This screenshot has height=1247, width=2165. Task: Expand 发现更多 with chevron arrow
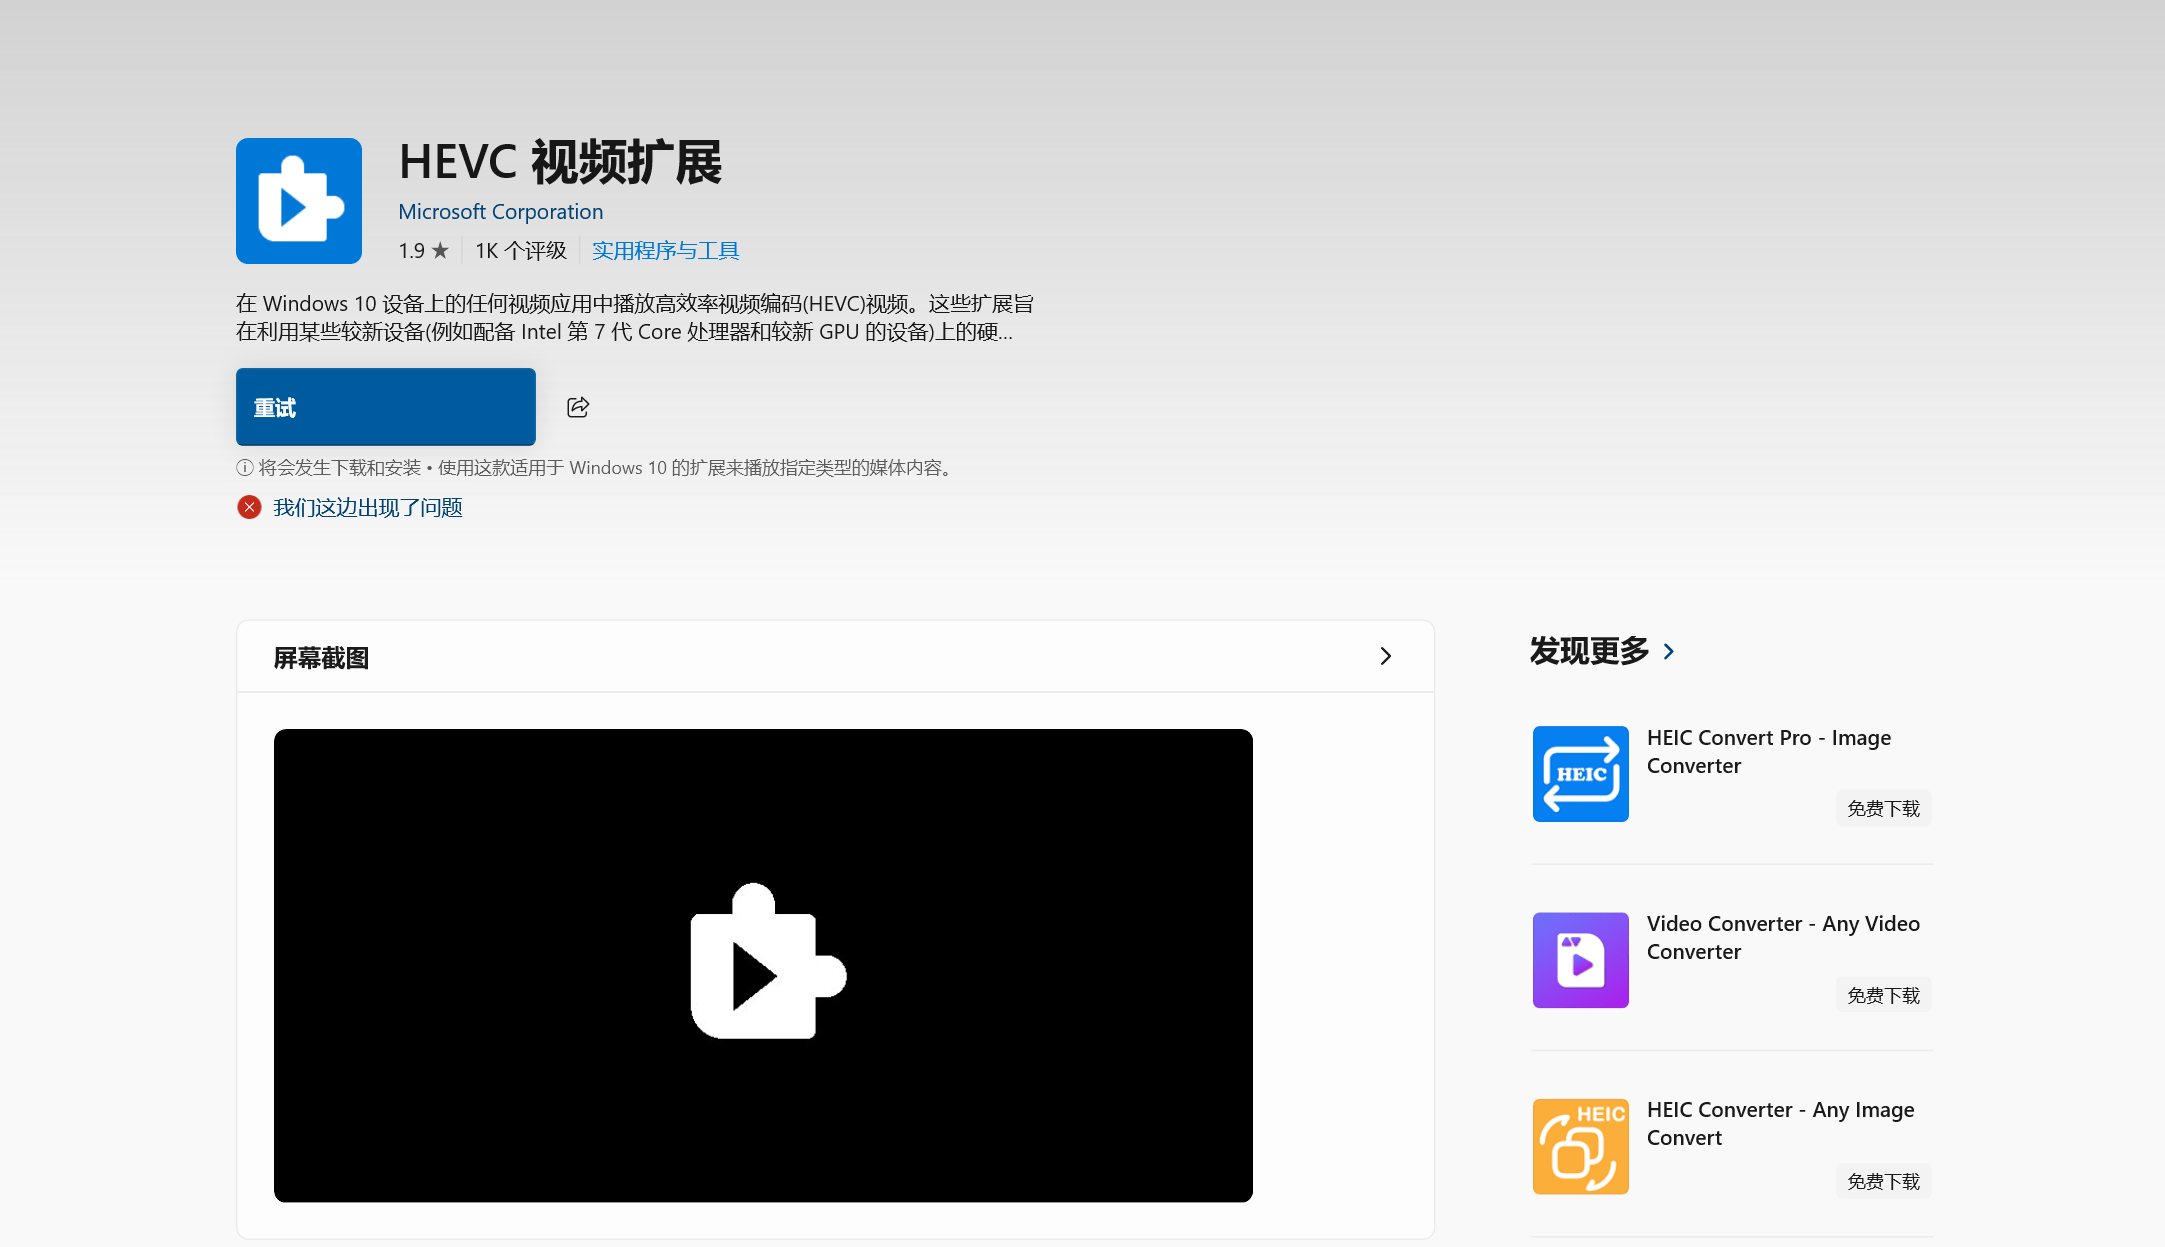pos(1668,652)
